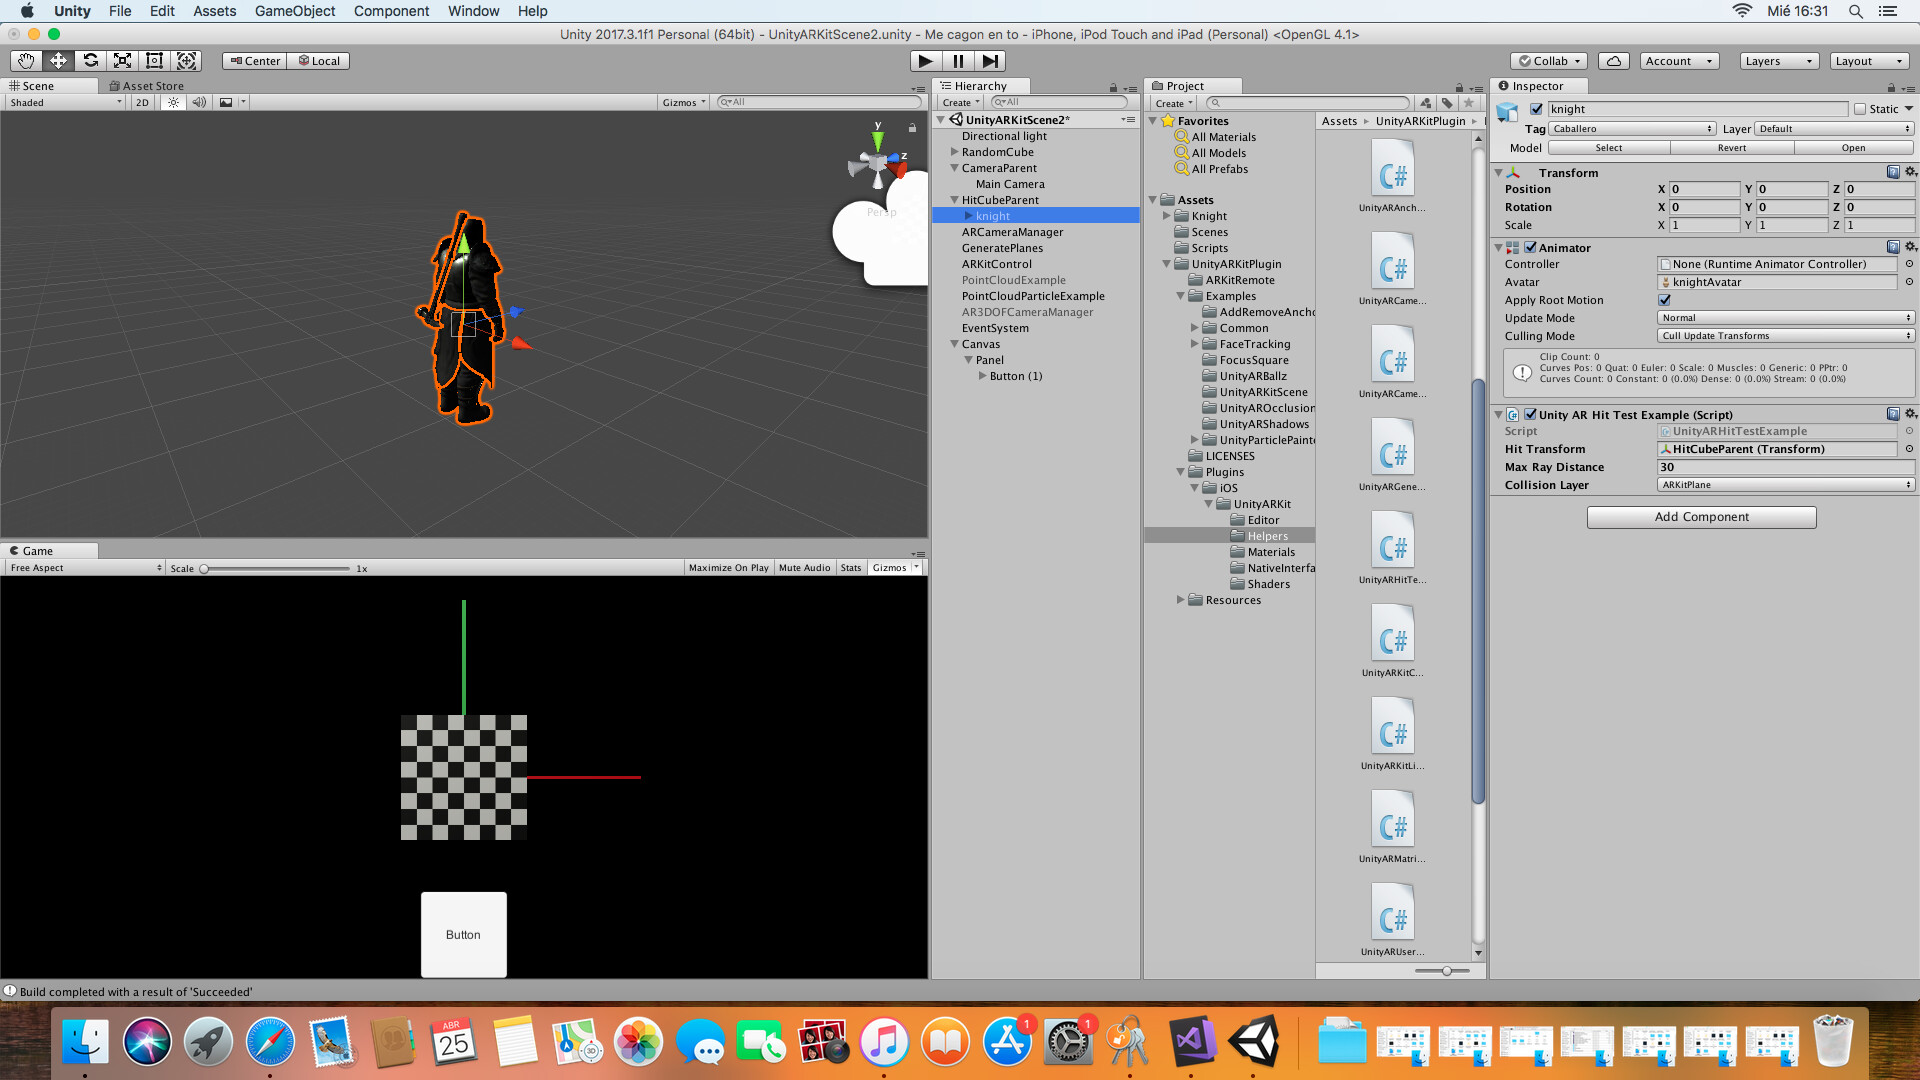Toggle the Static checkbox
The image size is (1920, 1080).
pos(1860,109)
